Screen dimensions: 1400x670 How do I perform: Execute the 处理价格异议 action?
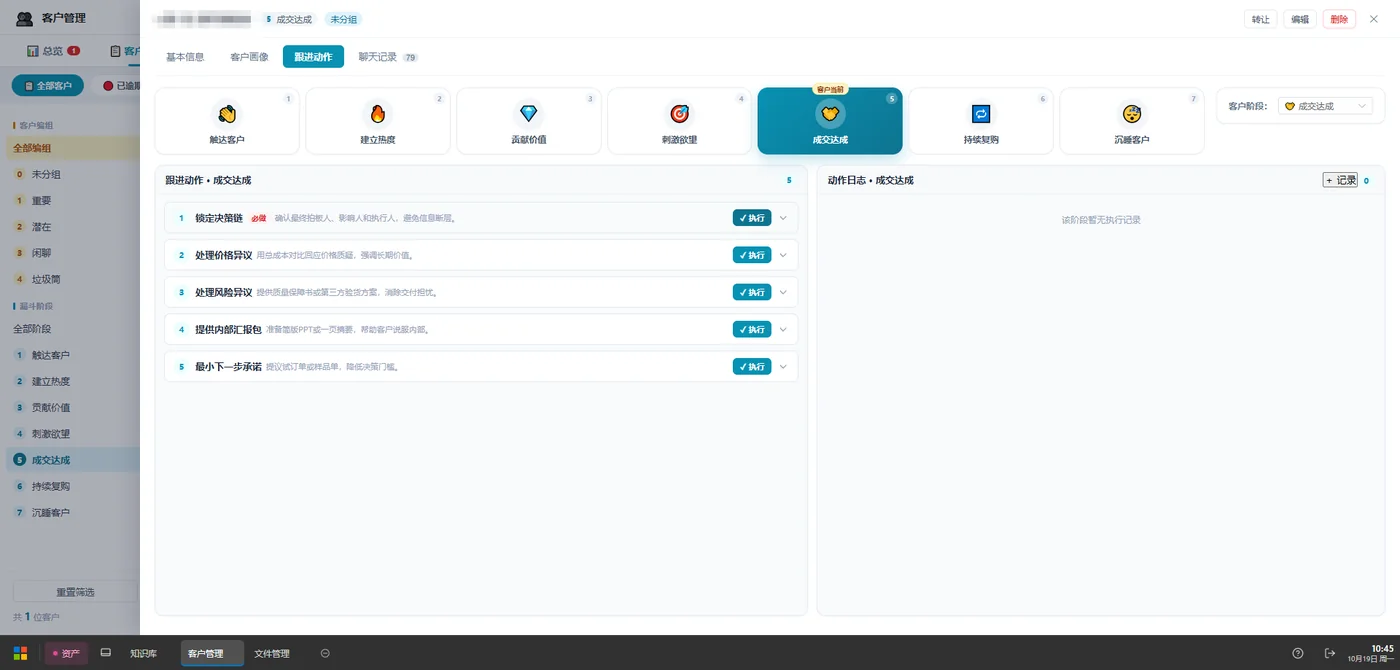coord(752,255)
